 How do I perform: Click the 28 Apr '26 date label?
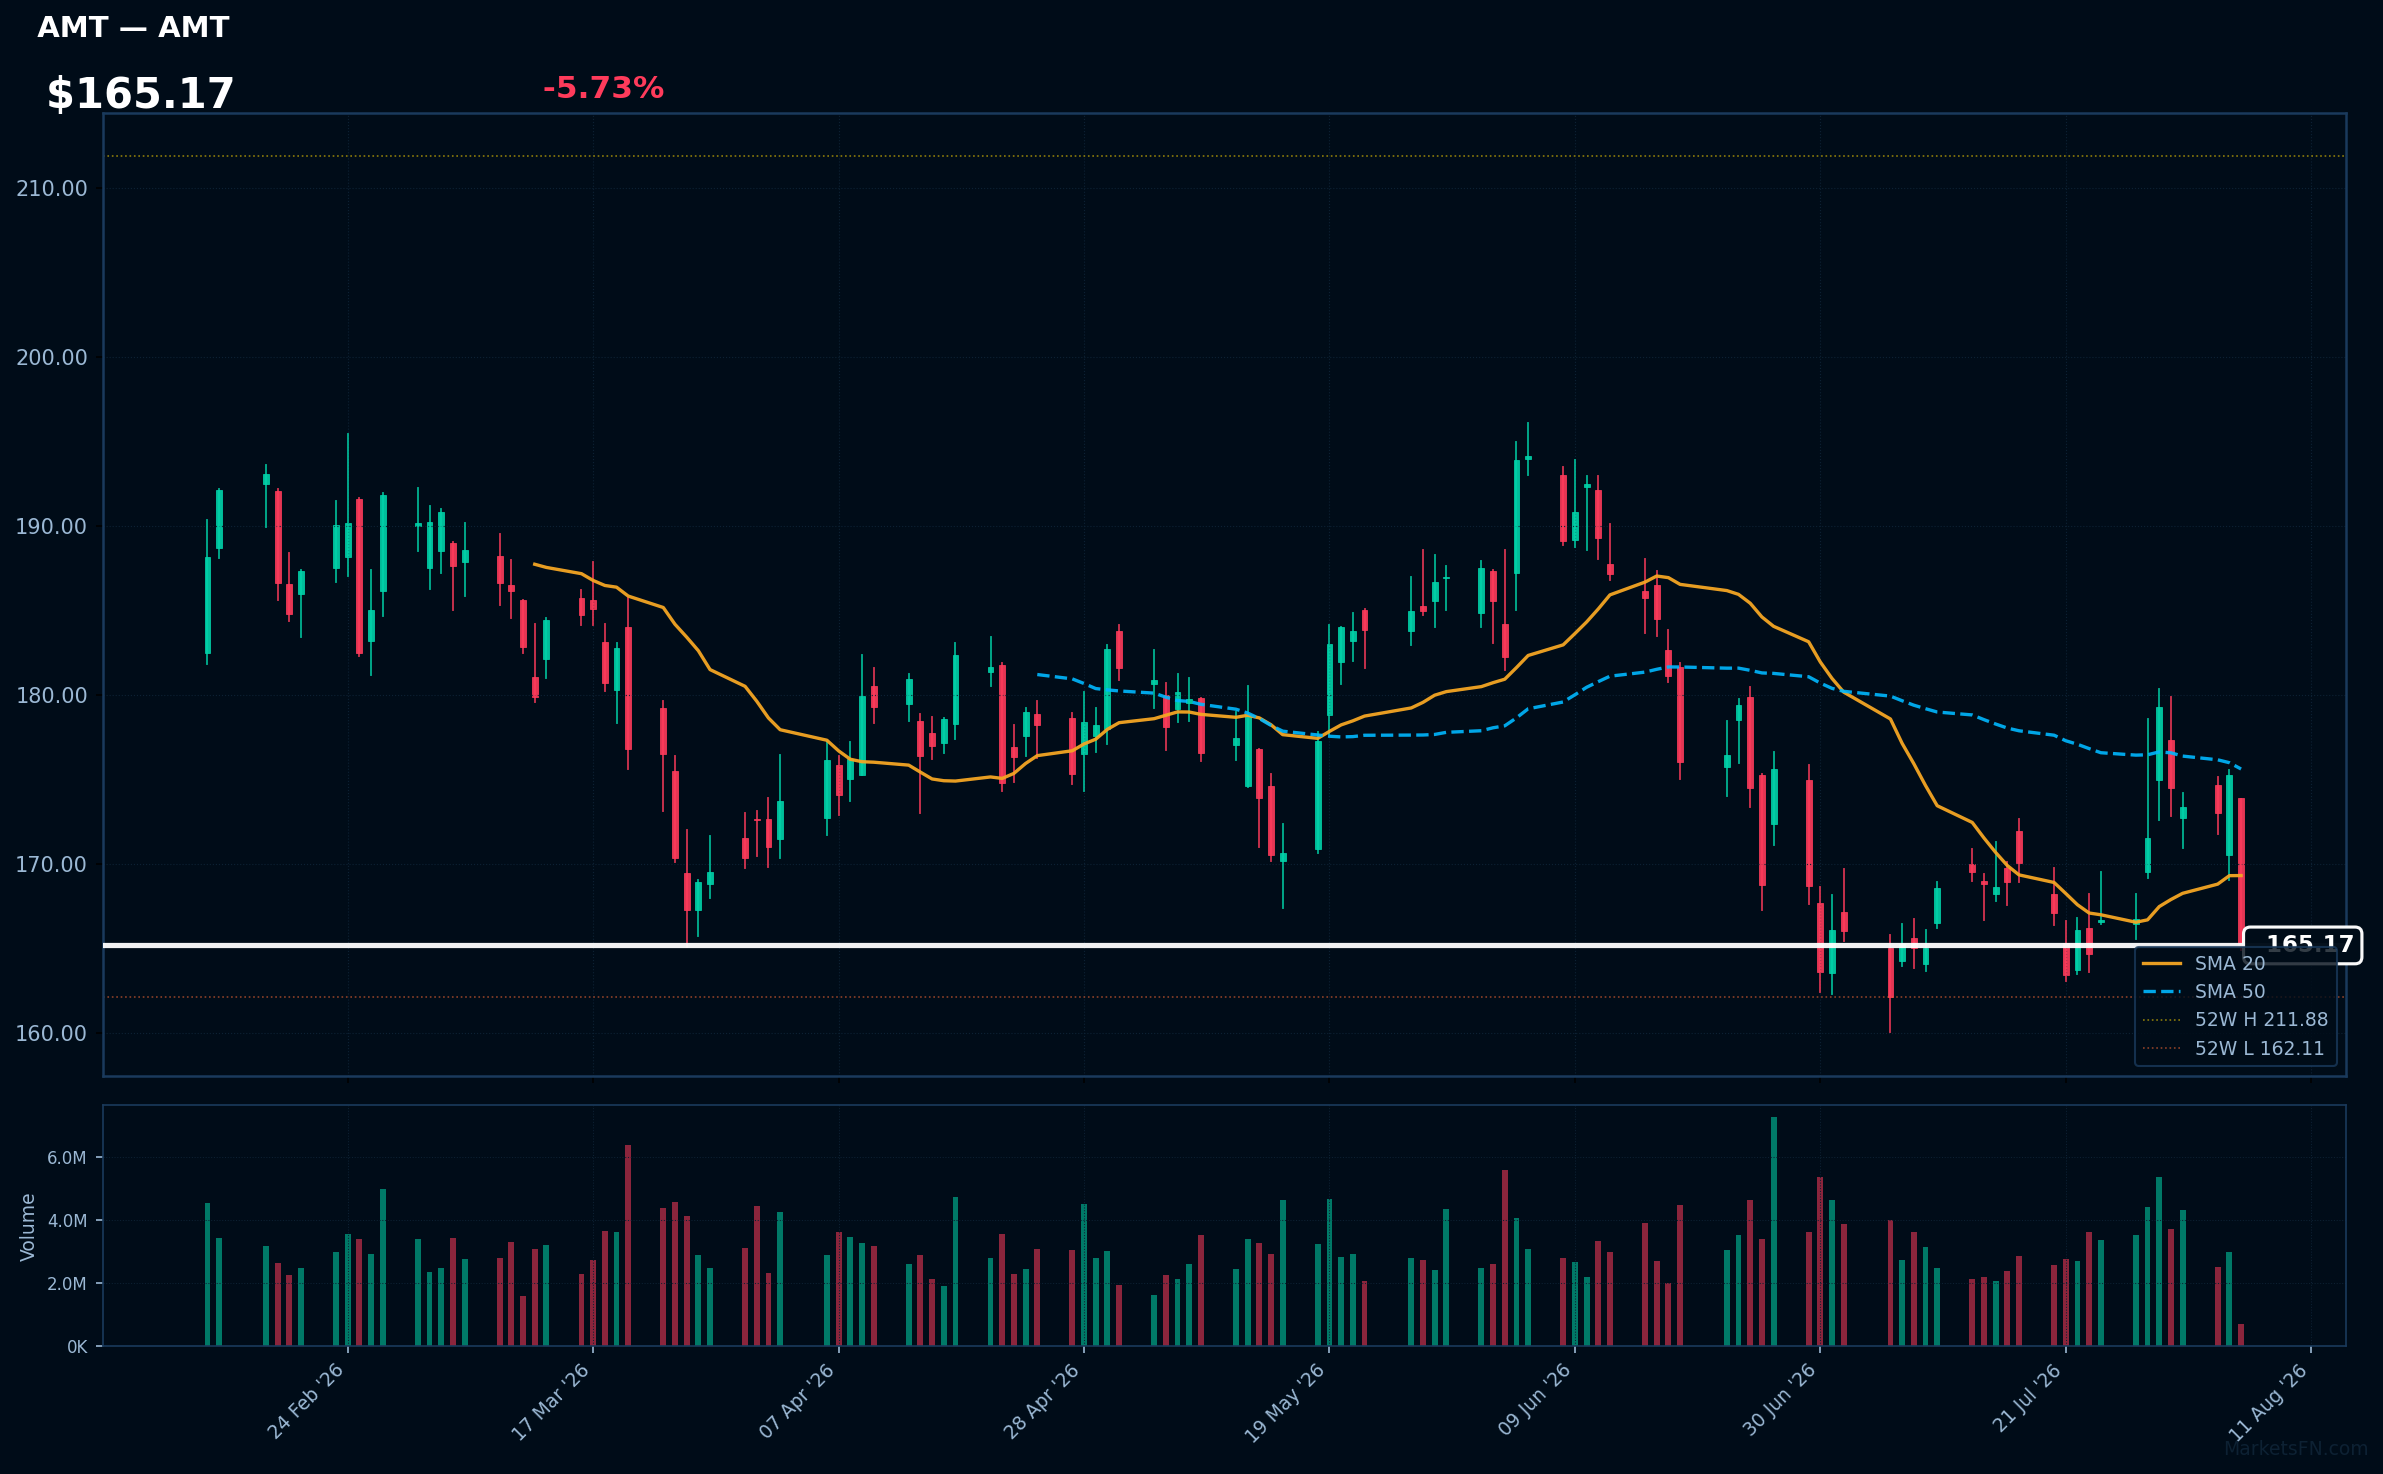[1042, 1401]
